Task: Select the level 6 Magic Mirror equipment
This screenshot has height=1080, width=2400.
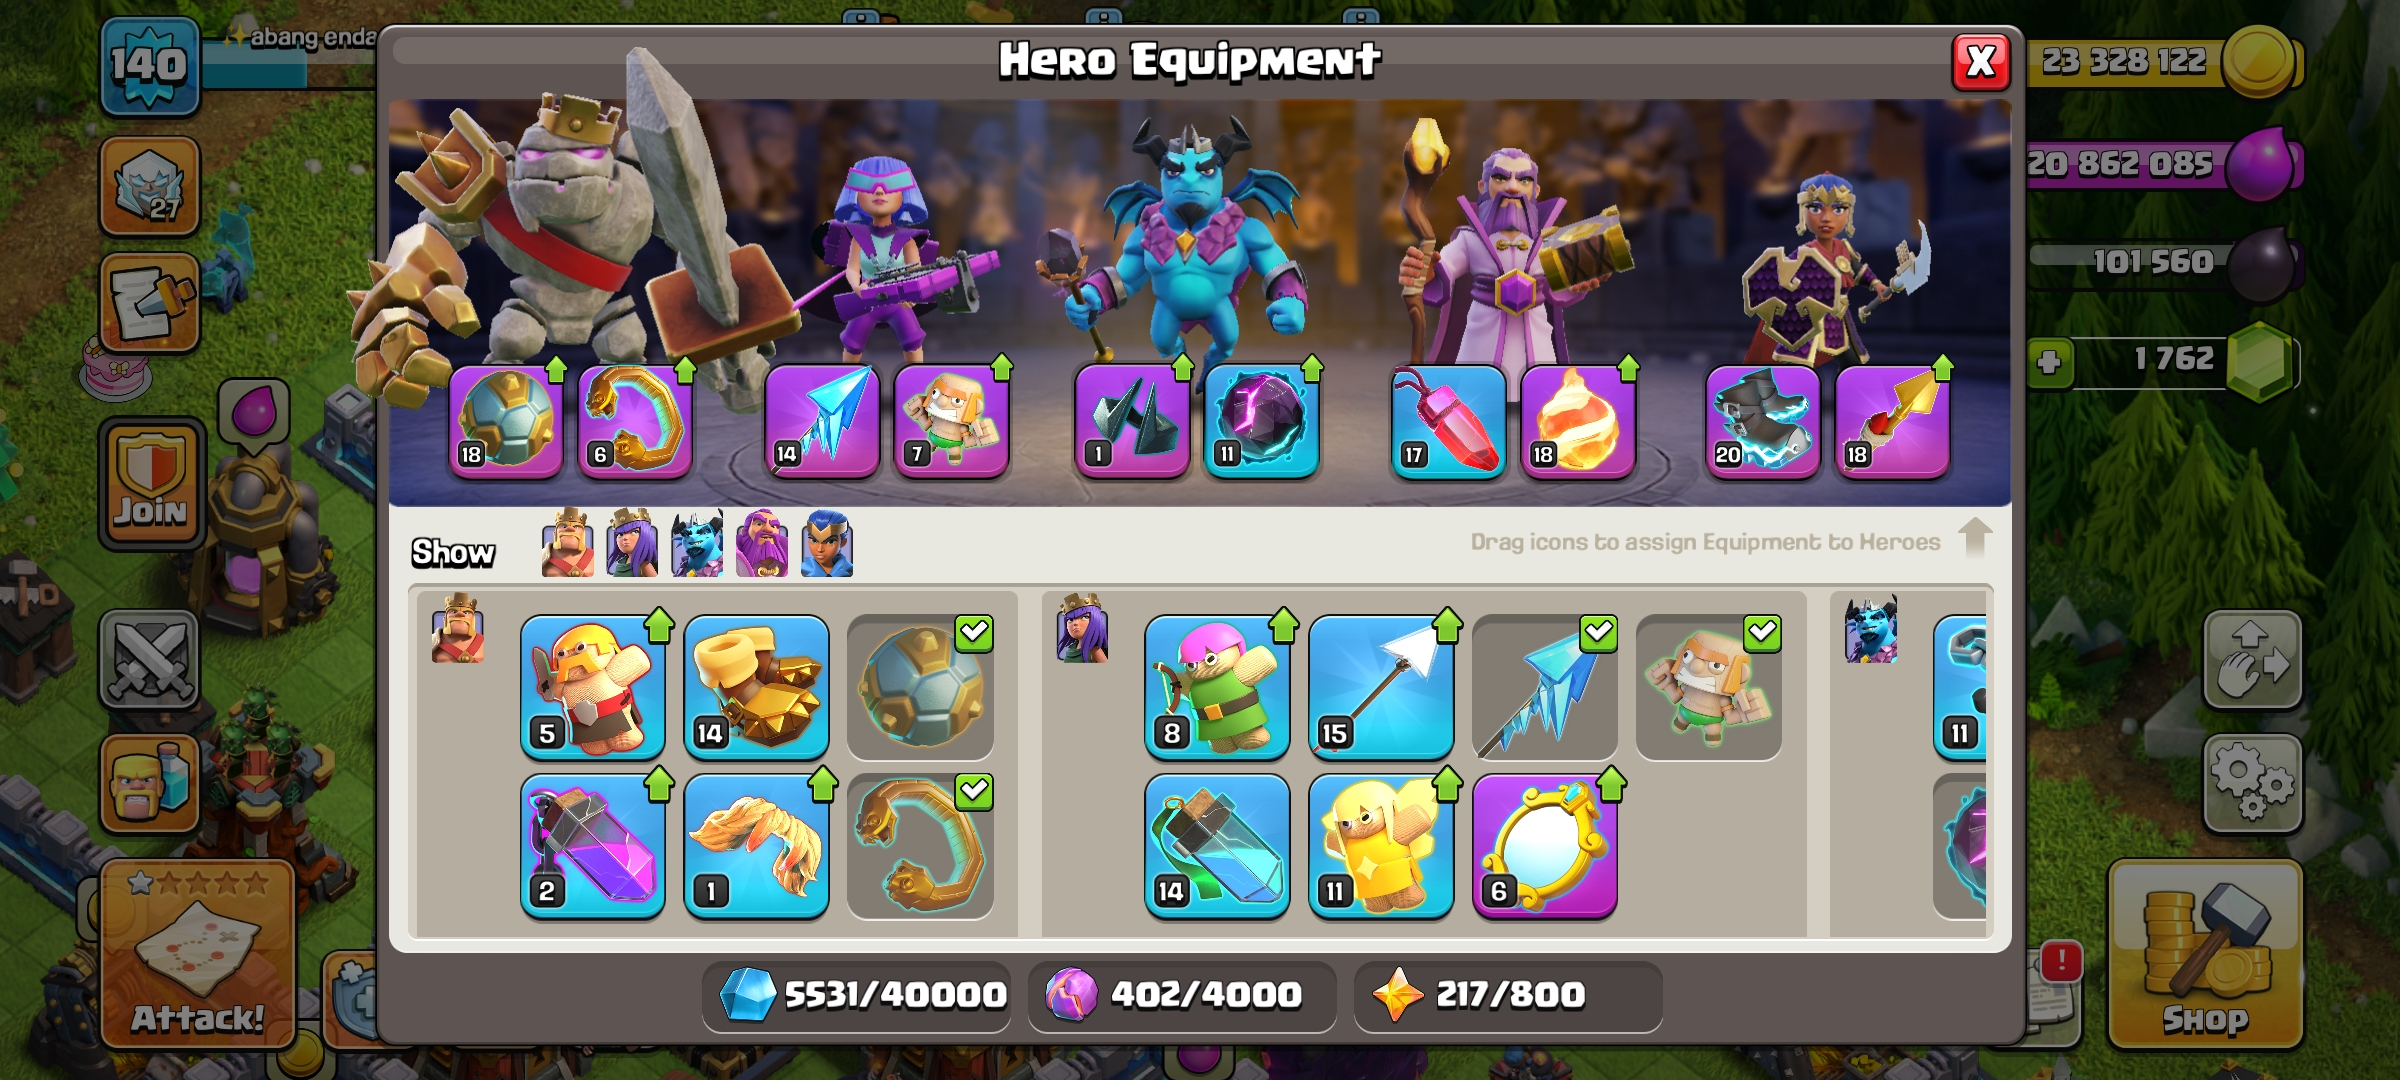Action: [x=1545, y=846]
